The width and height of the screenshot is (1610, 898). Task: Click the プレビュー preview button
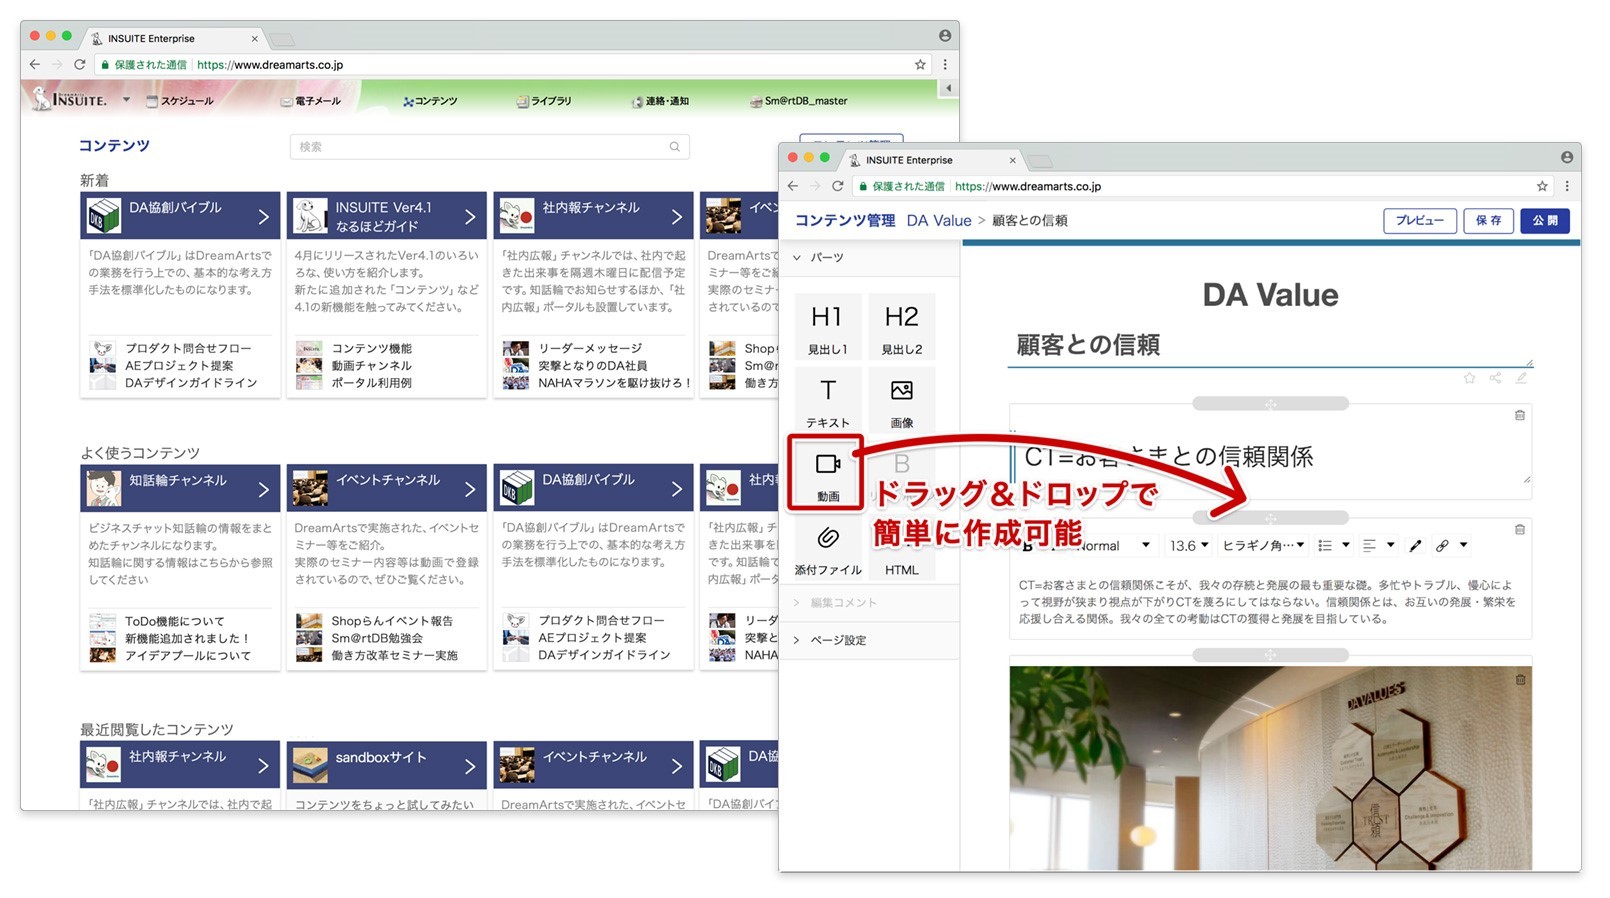pyautogui.click(x=1420, y=221)
